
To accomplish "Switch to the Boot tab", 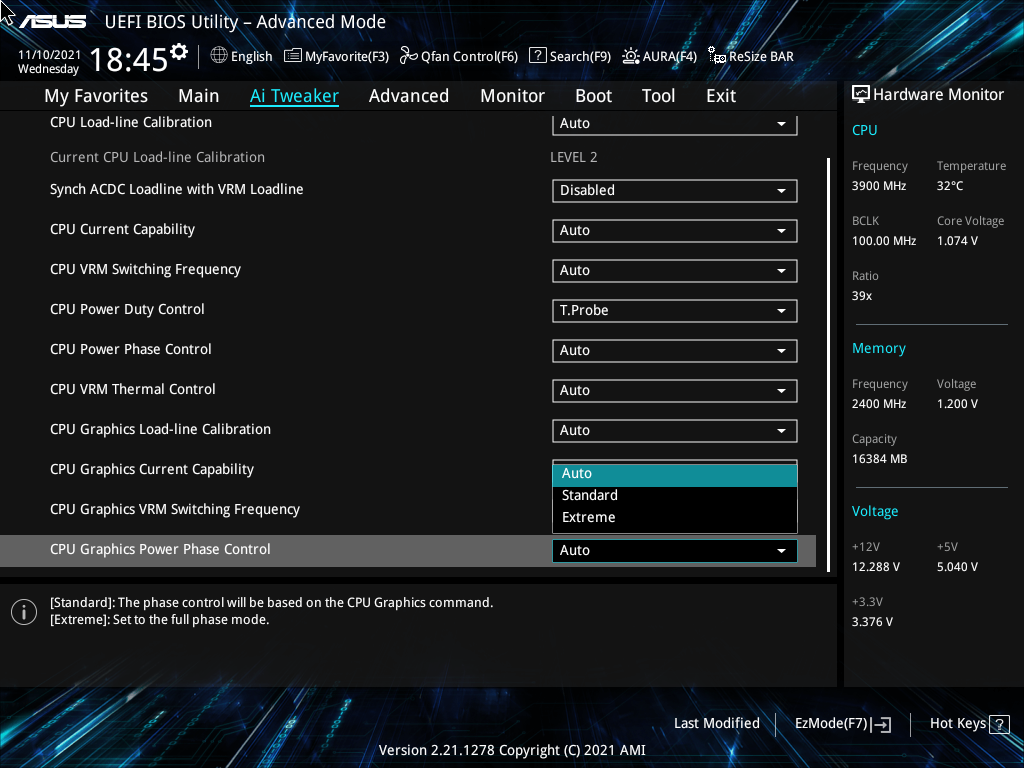I will click(594, 96).
